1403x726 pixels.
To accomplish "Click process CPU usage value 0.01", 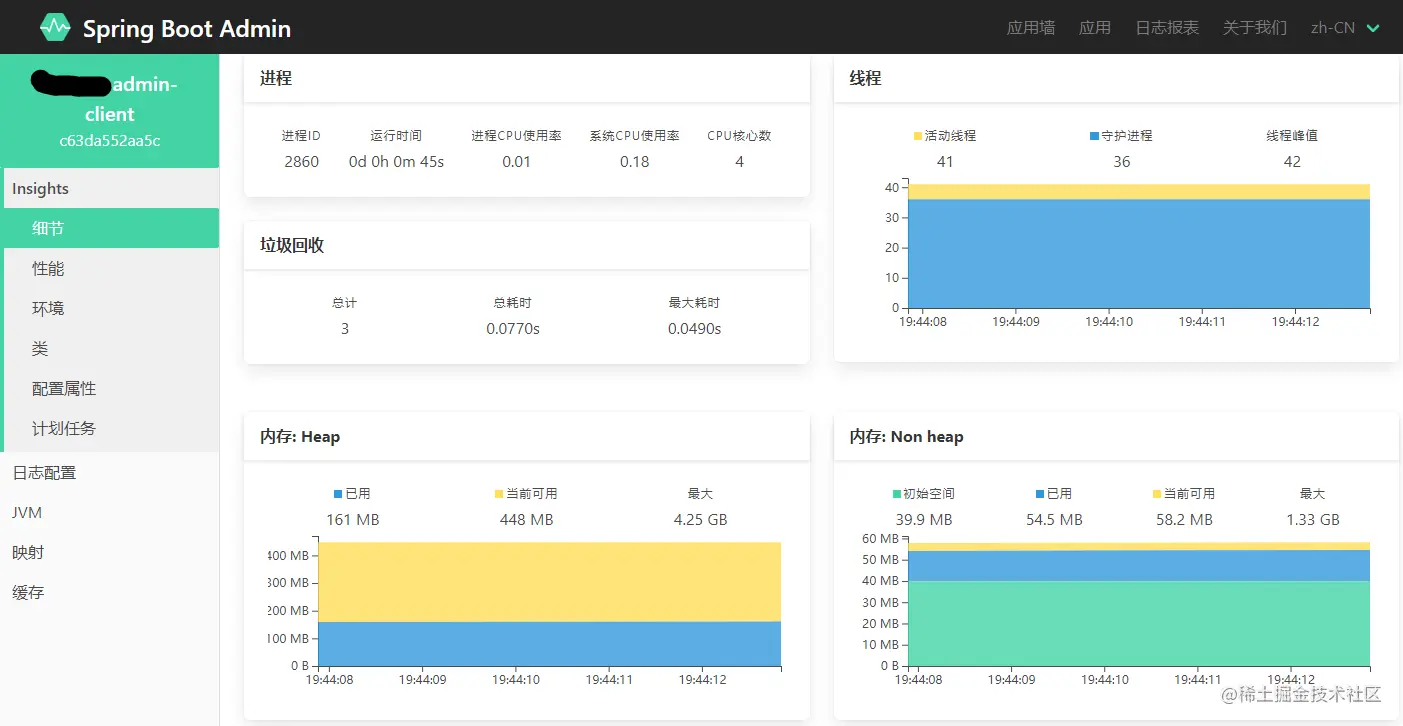I will coord(516,162).
